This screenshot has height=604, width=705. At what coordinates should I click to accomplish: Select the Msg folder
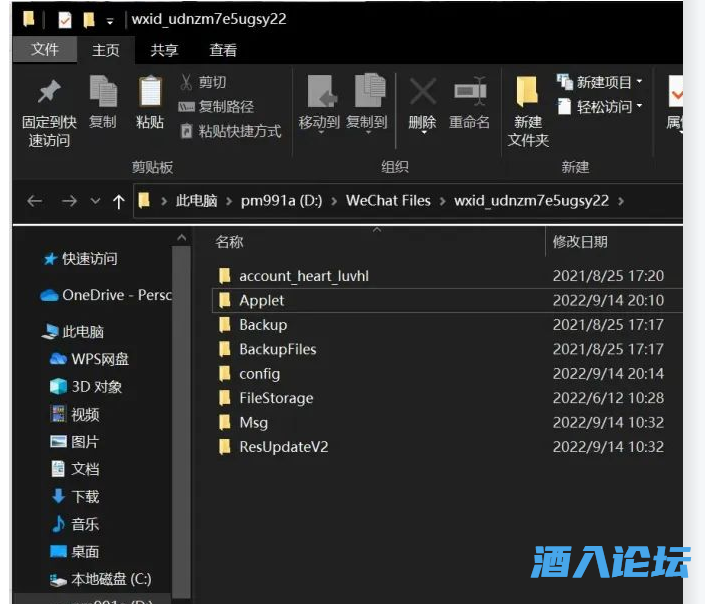tap(254, 423)
